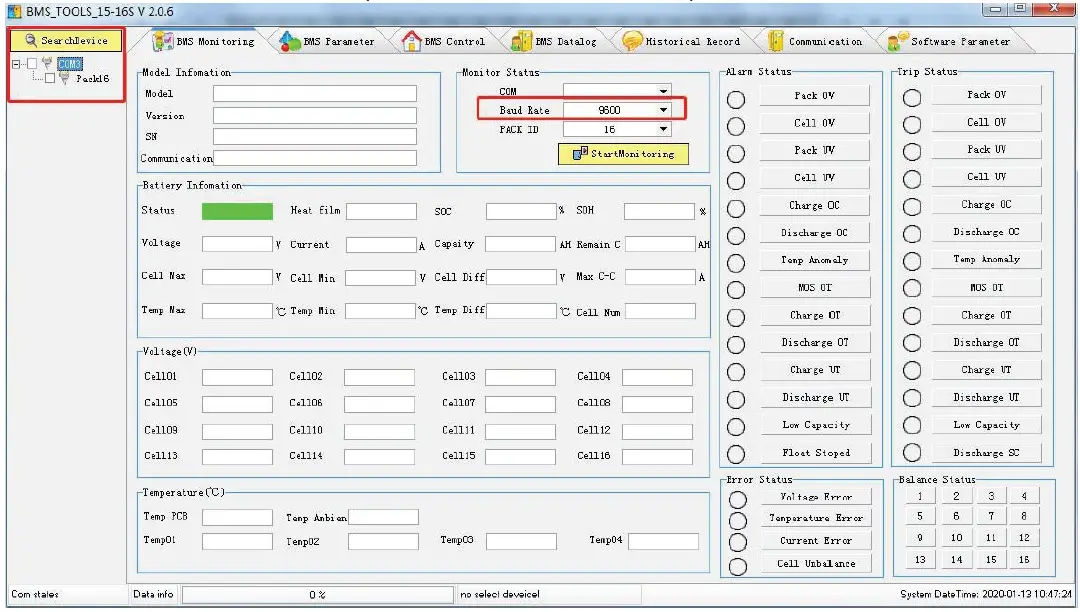Click balance status cell 16
This screenshot has height=612, width=1080.
pos(1024,559)
